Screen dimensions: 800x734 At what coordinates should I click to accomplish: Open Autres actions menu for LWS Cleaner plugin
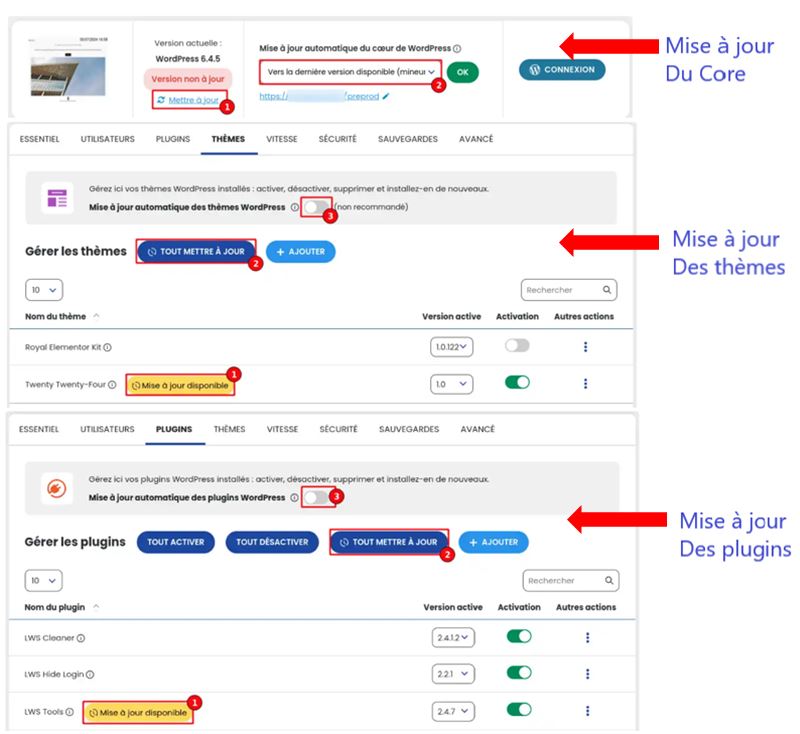[586, 635]
